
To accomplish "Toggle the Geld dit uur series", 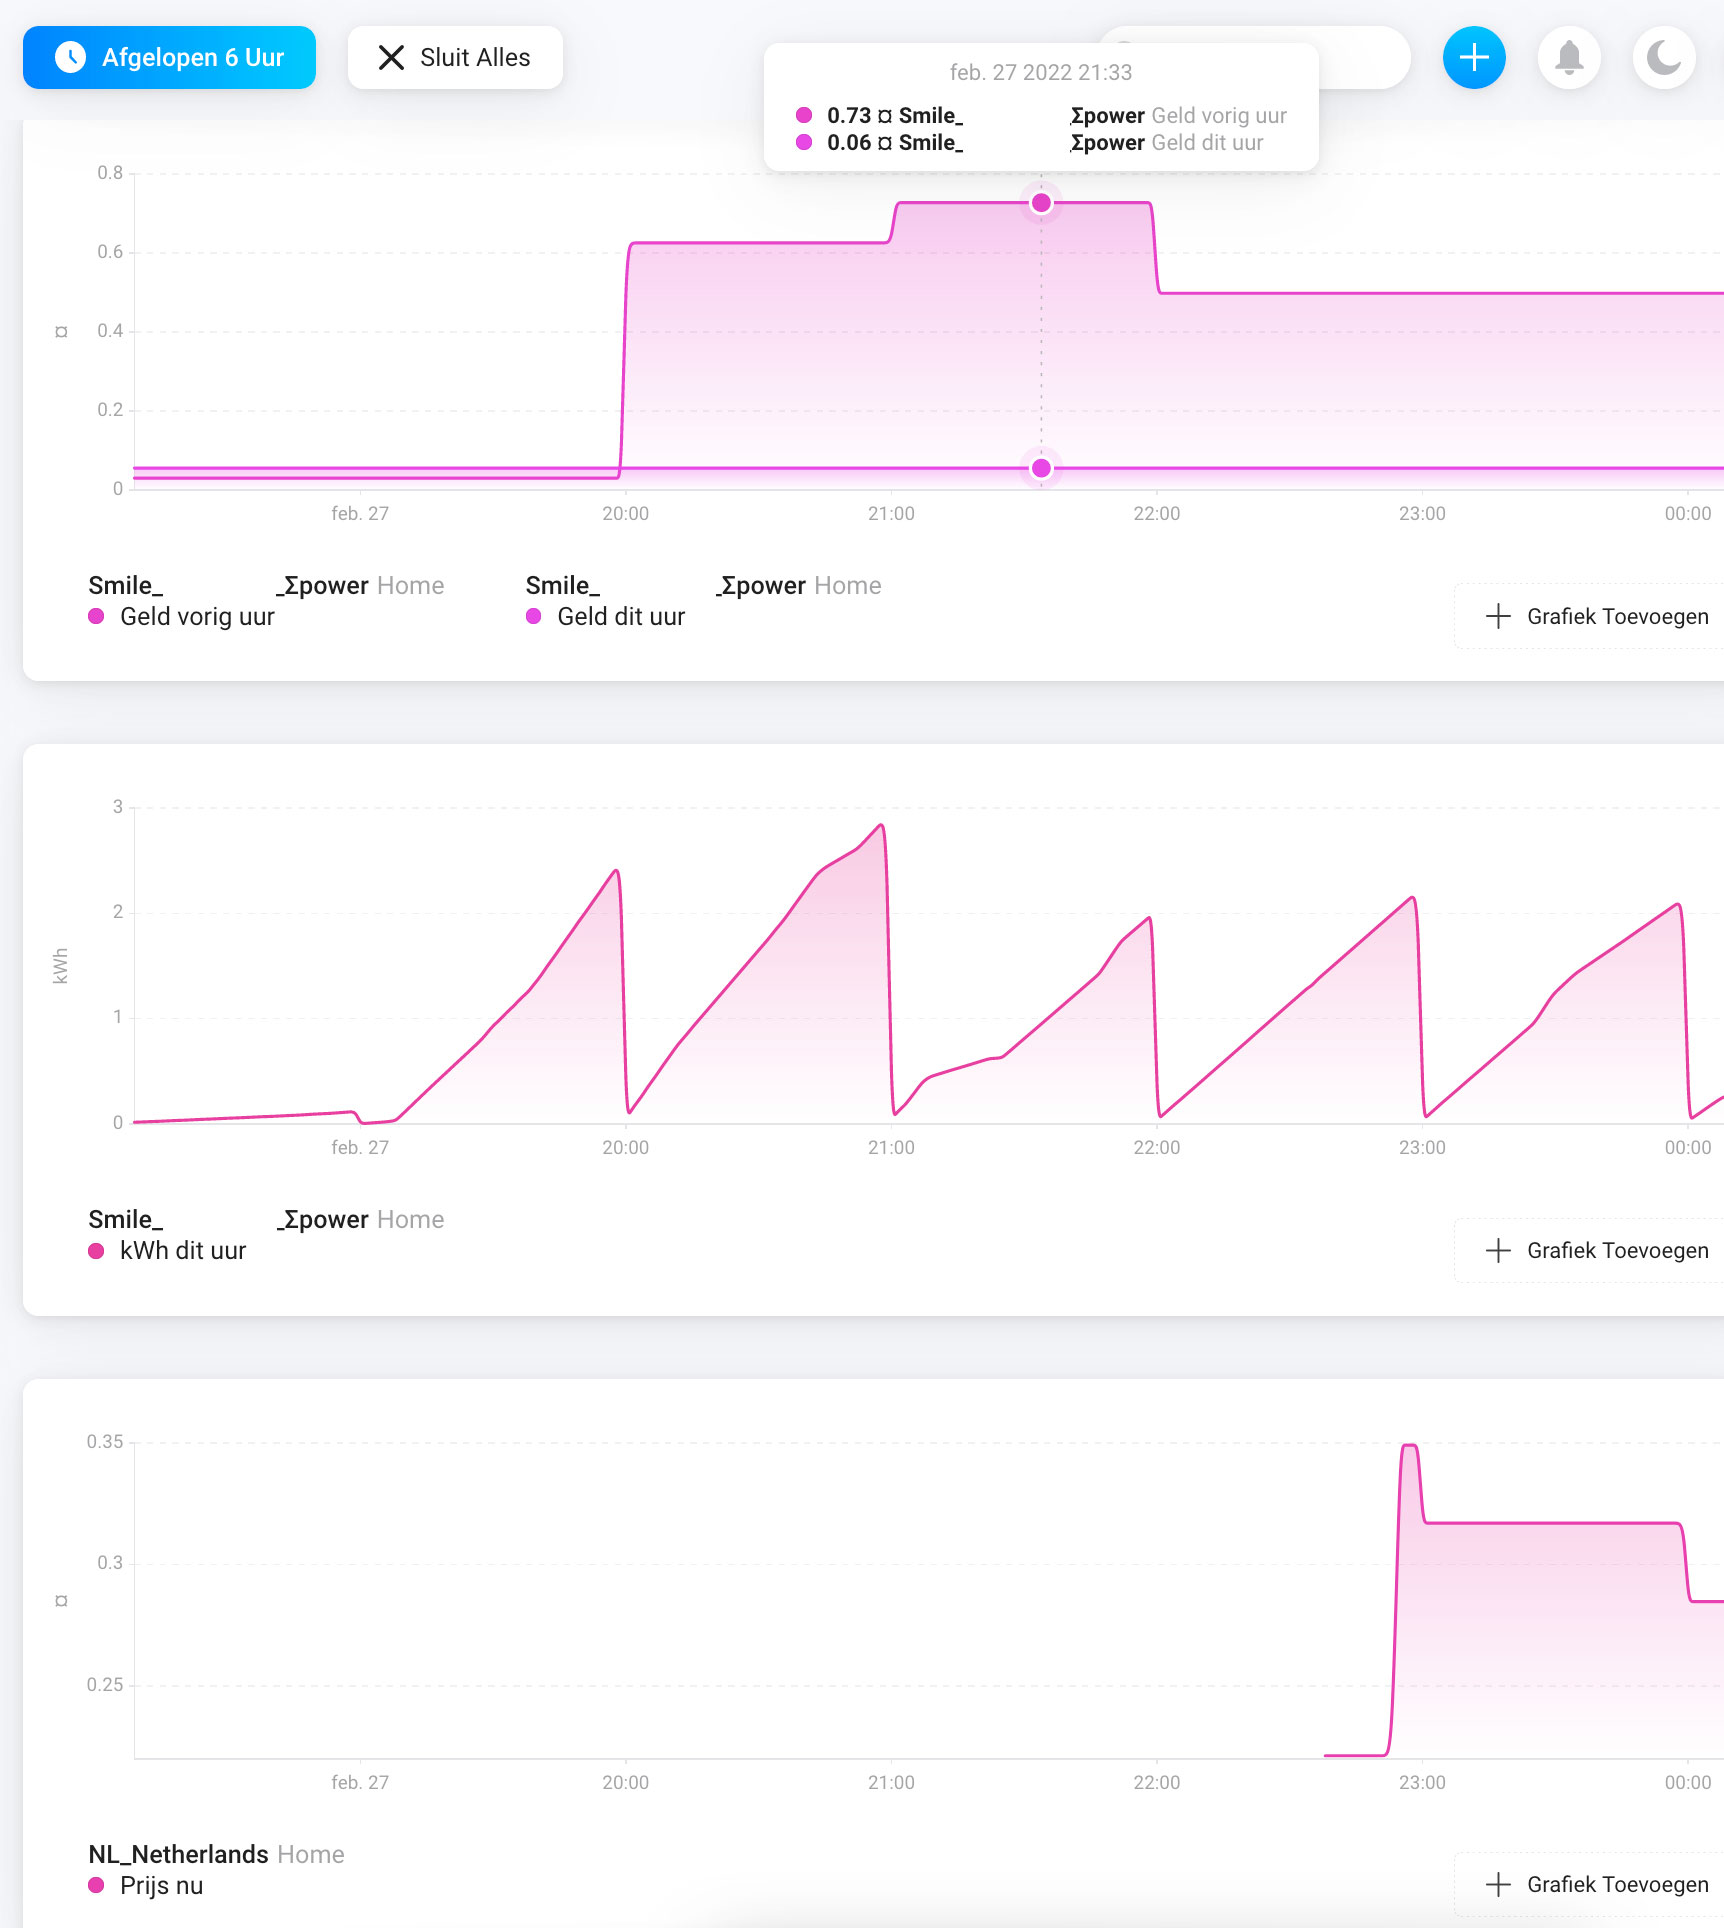I will [606, 616].
